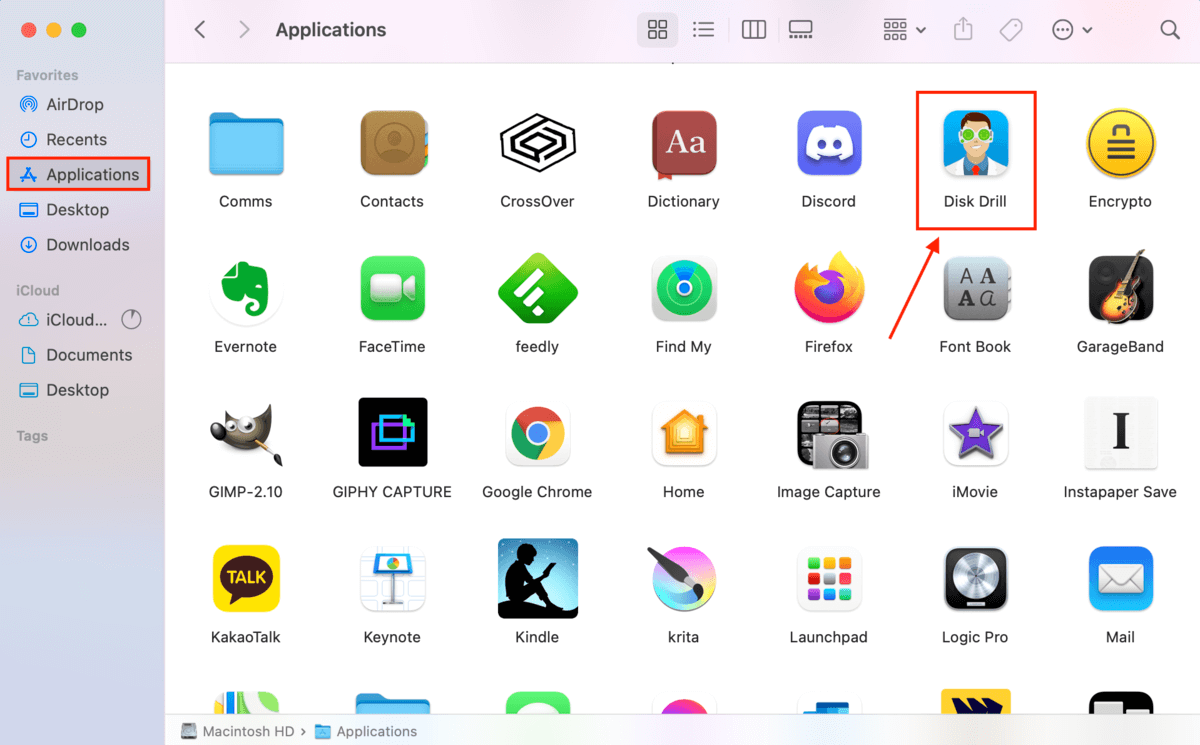
Task: Launch the CrossOver app
Action: (x=537, y=143)
